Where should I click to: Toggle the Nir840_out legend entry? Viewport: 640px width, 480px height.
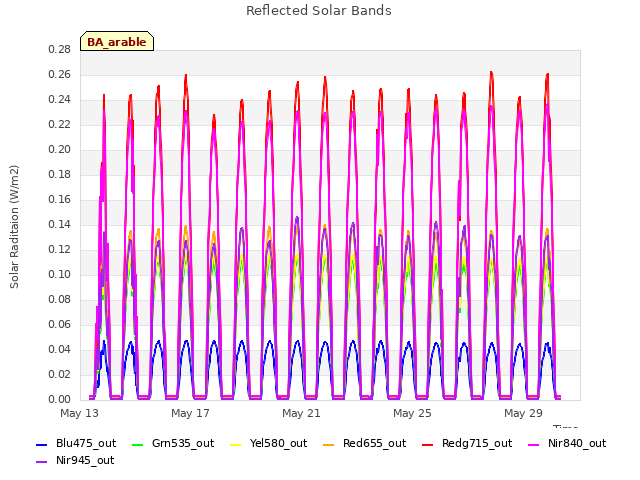click(x=567, y=444)
